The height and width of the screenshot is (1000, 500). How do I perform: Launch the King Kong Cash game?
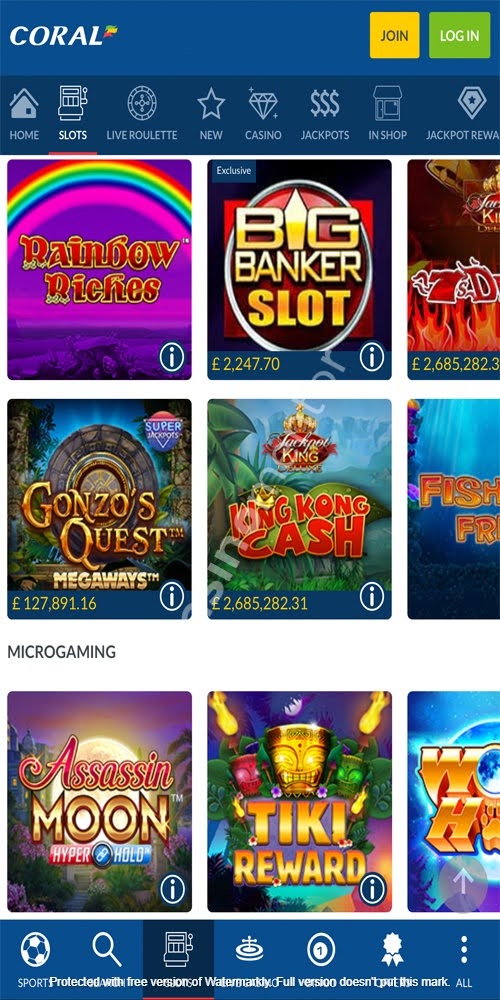(x=299, y=509)
